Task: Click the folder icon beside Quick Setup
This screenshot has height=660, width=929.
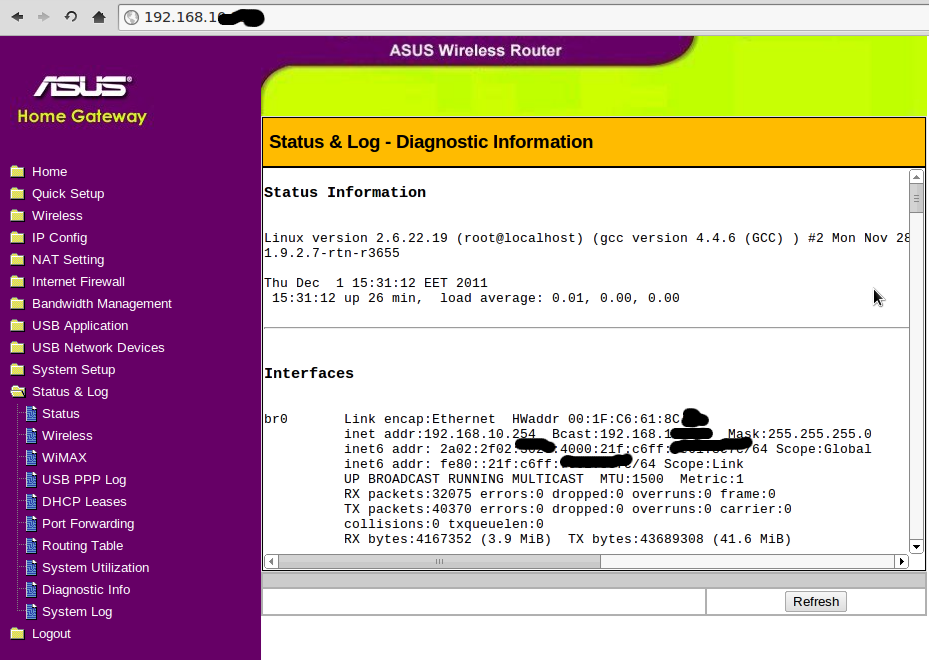Action: [18, 194]
